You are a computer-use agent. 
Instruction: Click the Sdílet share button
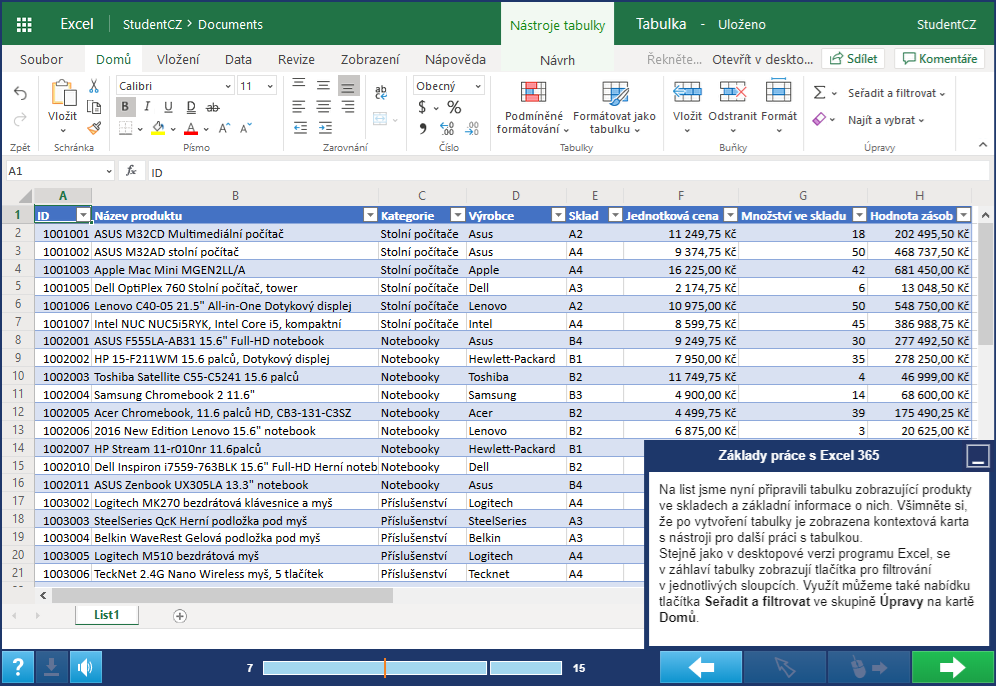click(854, 58)
